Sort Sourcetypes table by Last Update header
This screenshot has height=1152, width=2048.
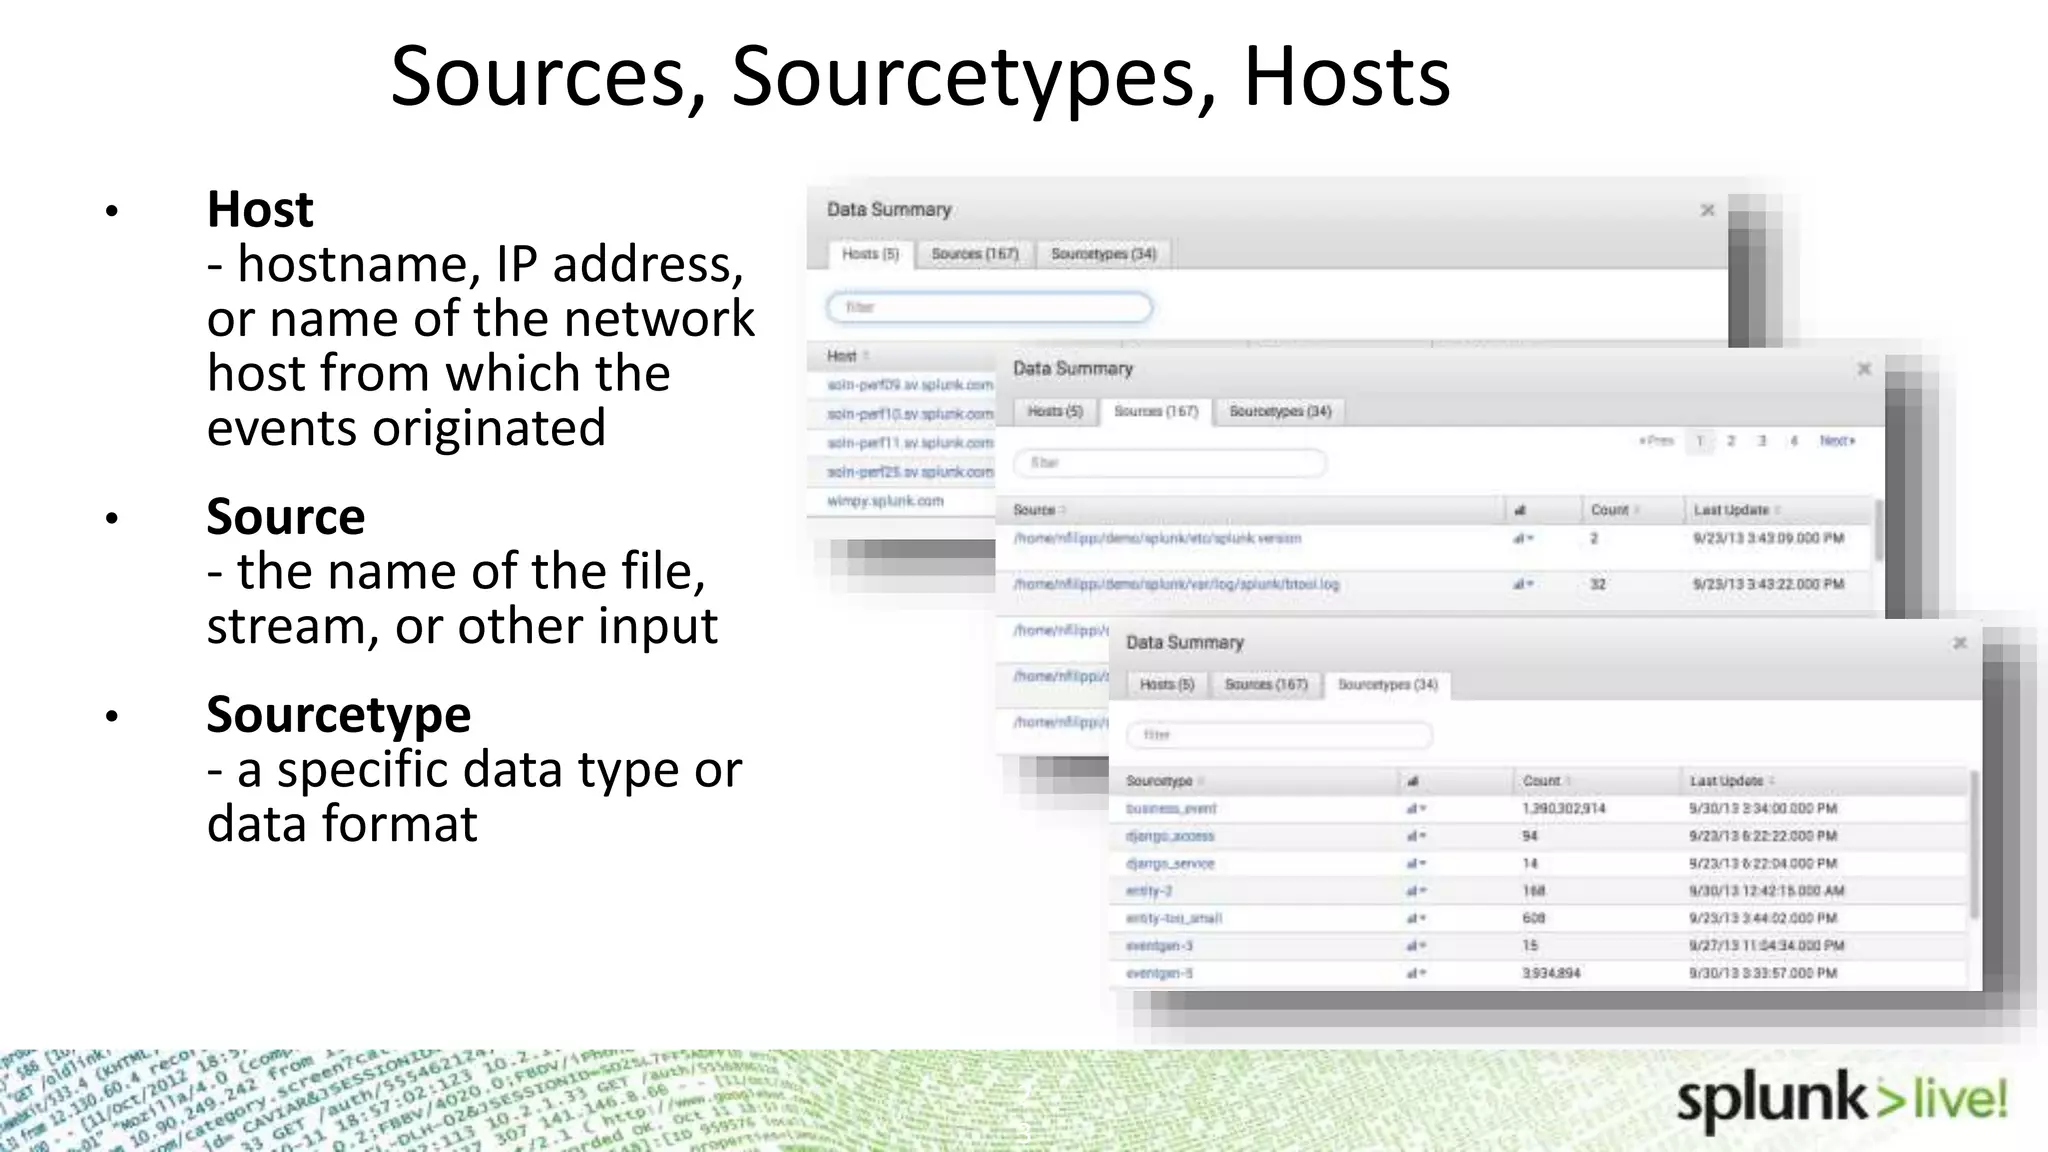point(1732,781)
